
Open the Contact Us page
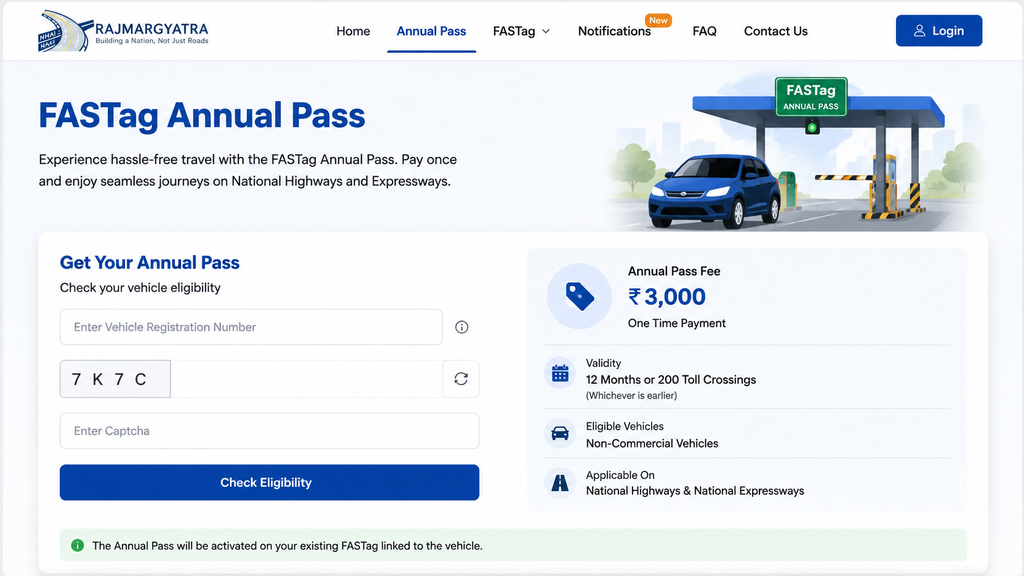click(775, 31)
